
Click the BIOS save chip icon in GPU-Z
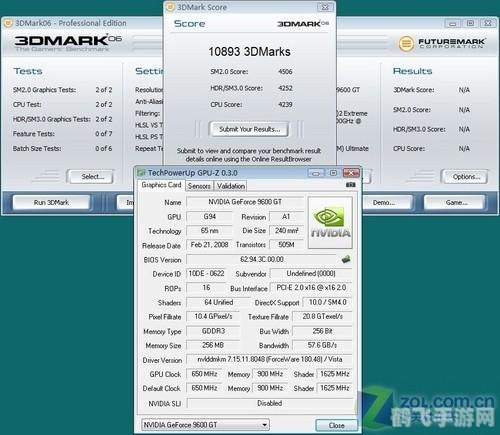pyautogui.click(x=346, y=259)
